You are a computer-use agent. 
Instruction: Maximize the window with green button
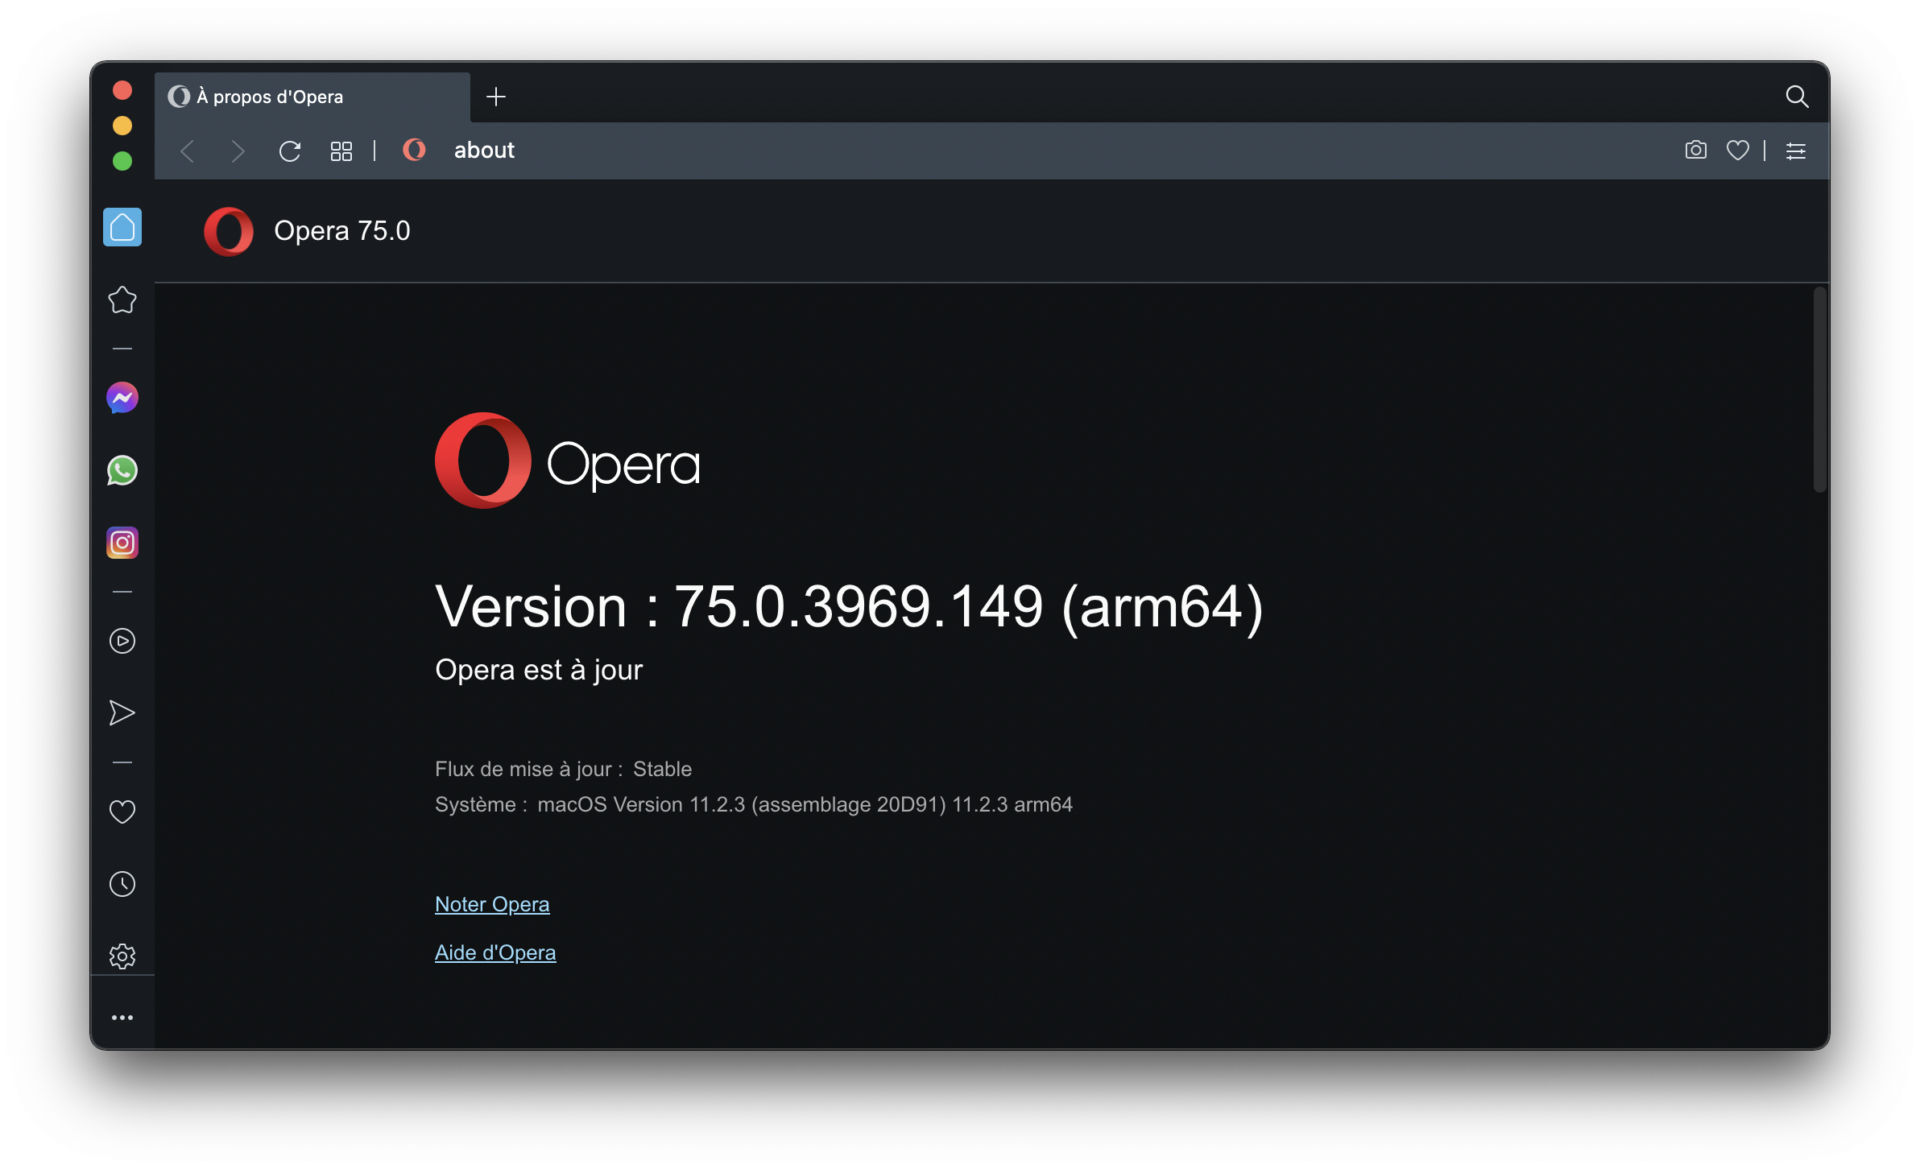pyautogui.click(x=122, y=161)
